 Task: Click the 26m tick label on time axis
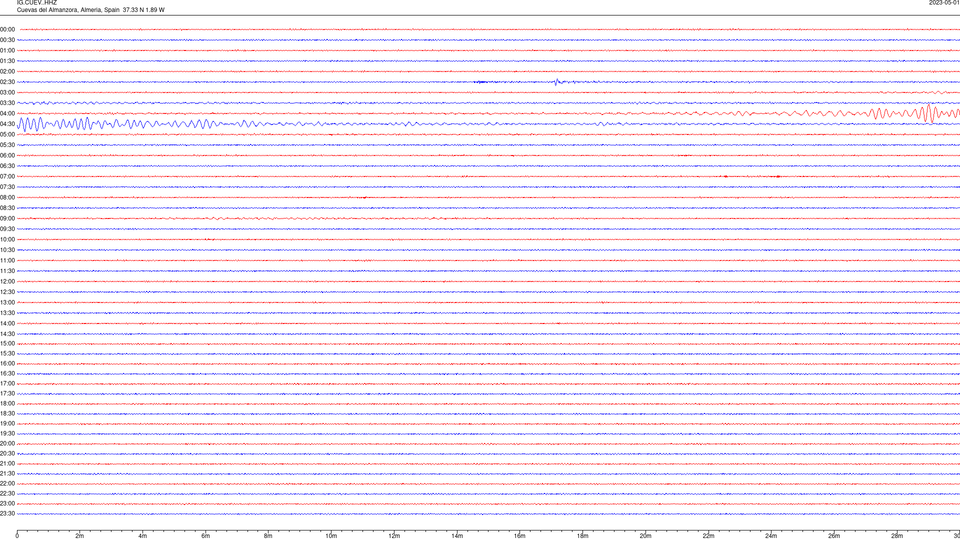point(834,536)
